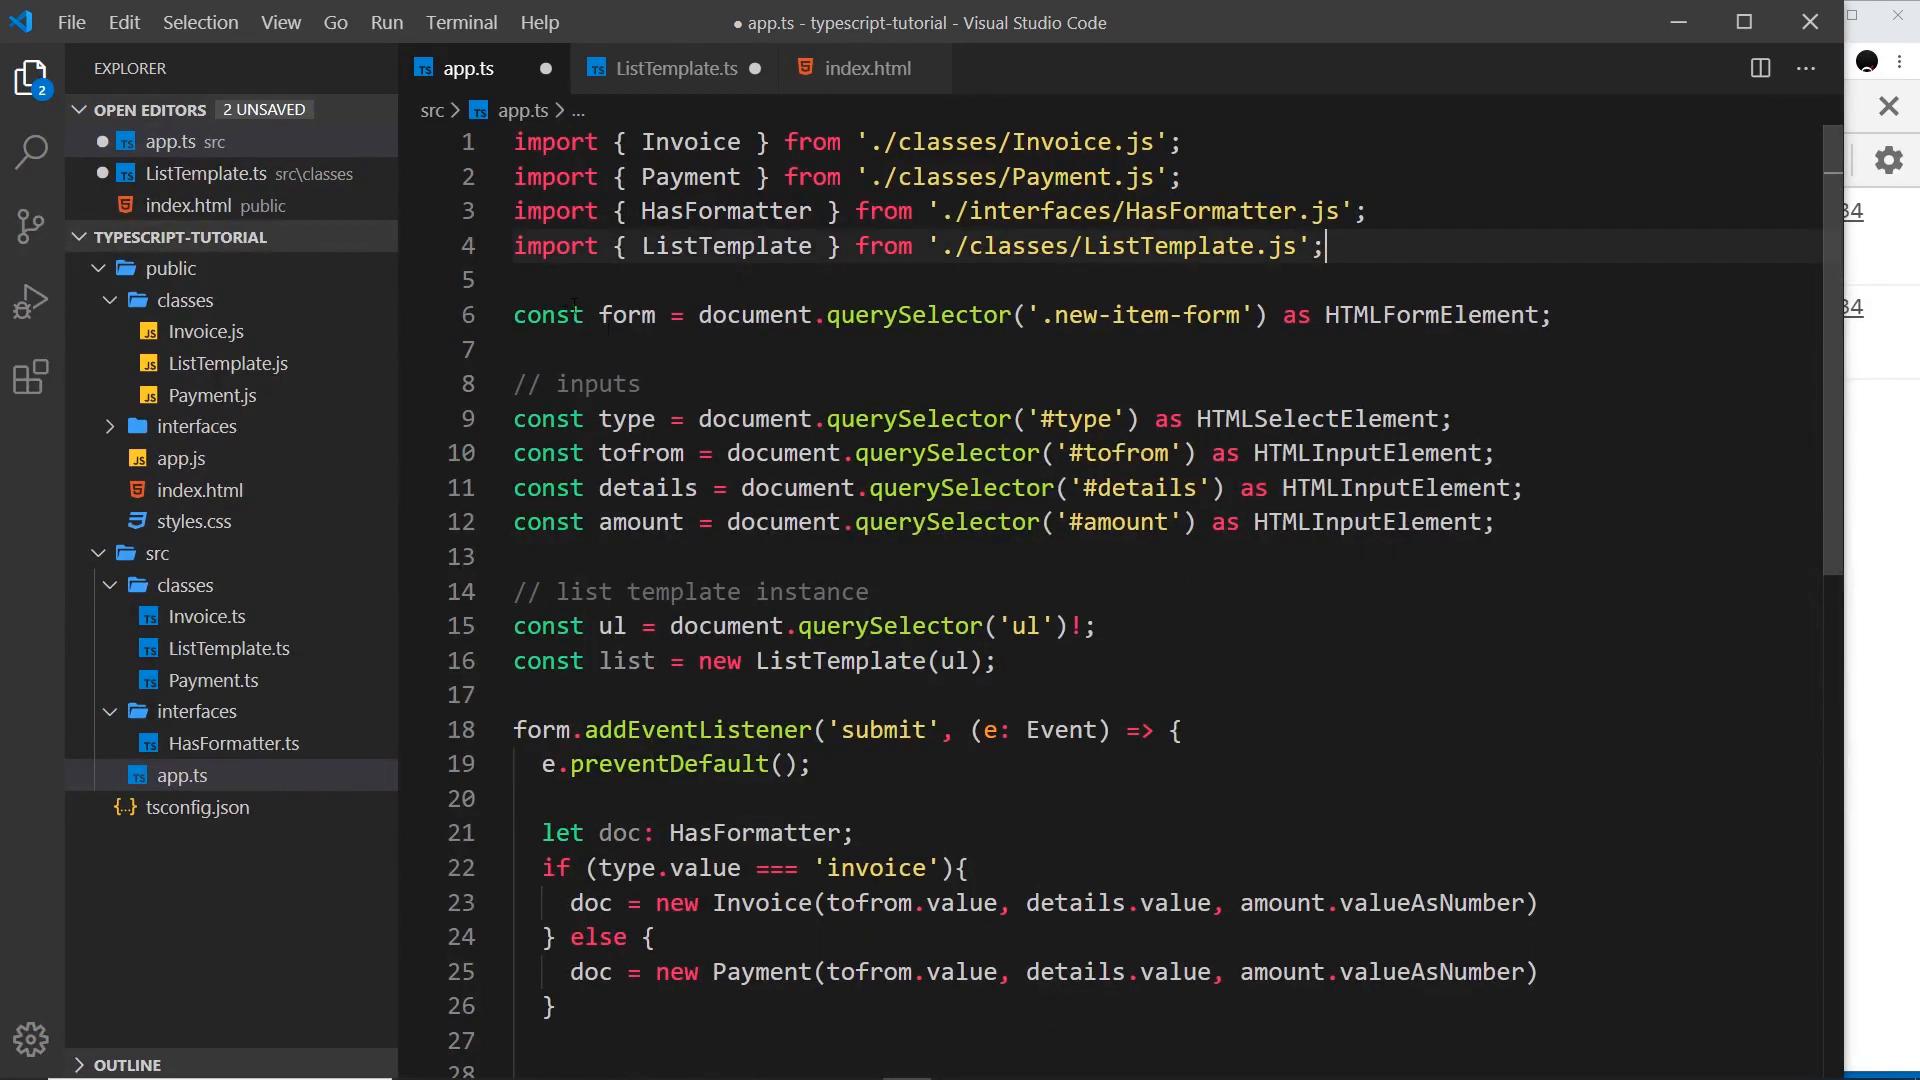Viewport: 1920px width, 1080px height.
Task: Open styles.css file
Action: tap(194, 522)
